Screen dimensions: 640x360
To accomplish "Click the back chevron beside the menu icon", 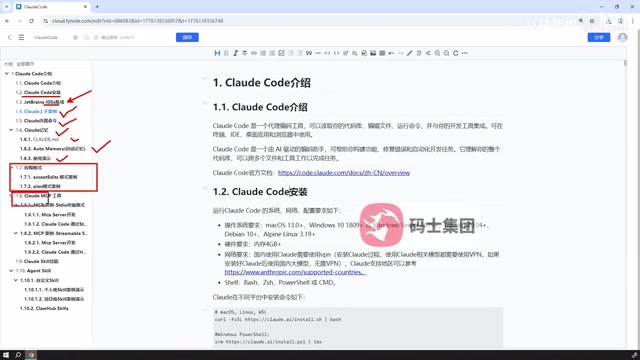I will (x=9, y=37).
